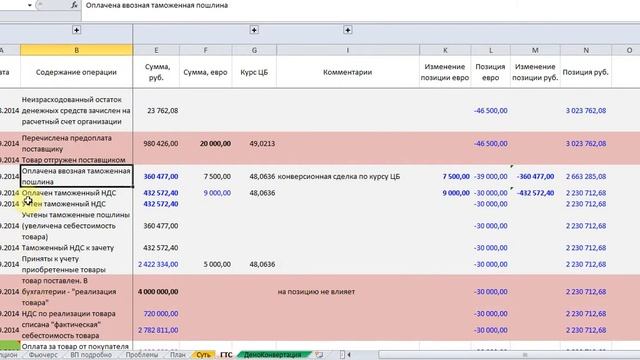The height and width of the screenshot is (360, 640).
Task: Select cell with value 5 000,00
Action: pyautogui.click(x=205, y=264)
